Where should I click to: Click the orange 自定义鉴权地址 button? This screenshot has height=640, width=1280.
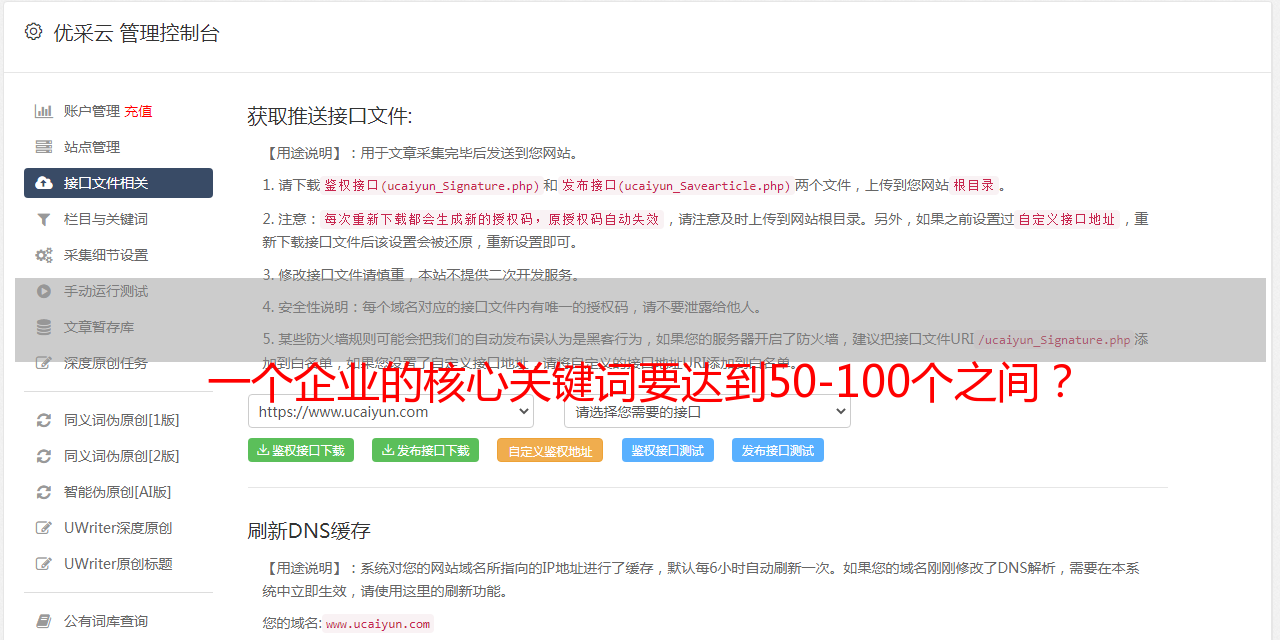(550, 450)
